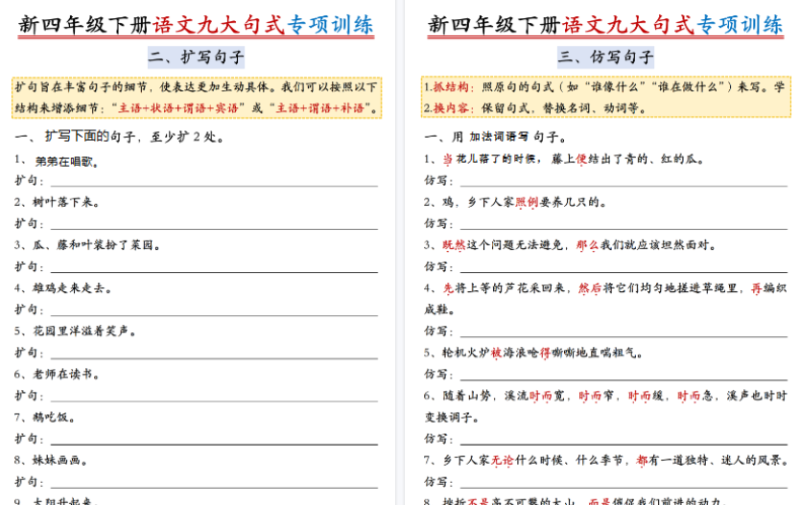Click the red word "先" before "将上等的芦花"
The image size is (800, 505).
pos(448,289)
